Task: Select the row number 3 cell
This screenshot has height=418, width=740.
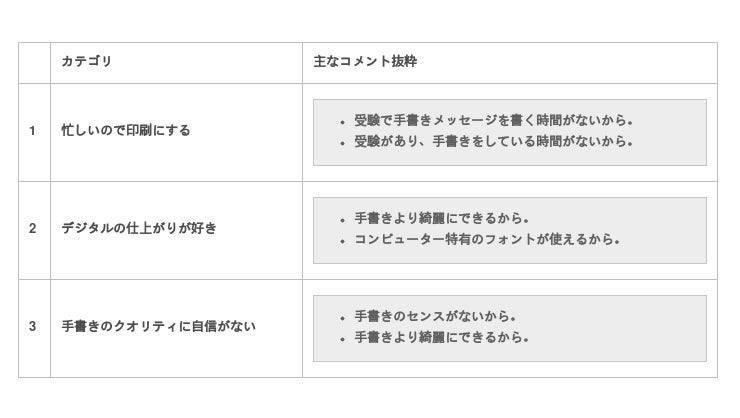Action: [33, 327]
